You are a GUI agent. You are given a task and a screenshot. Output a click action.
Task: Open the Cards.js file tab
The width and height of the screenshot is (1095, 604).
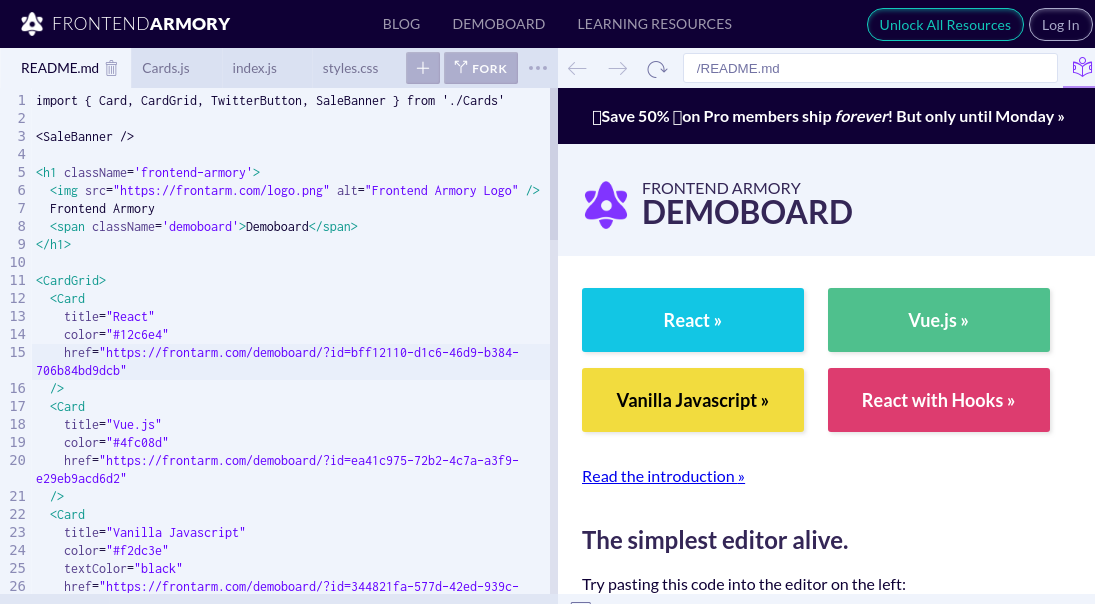coord(166,68)
